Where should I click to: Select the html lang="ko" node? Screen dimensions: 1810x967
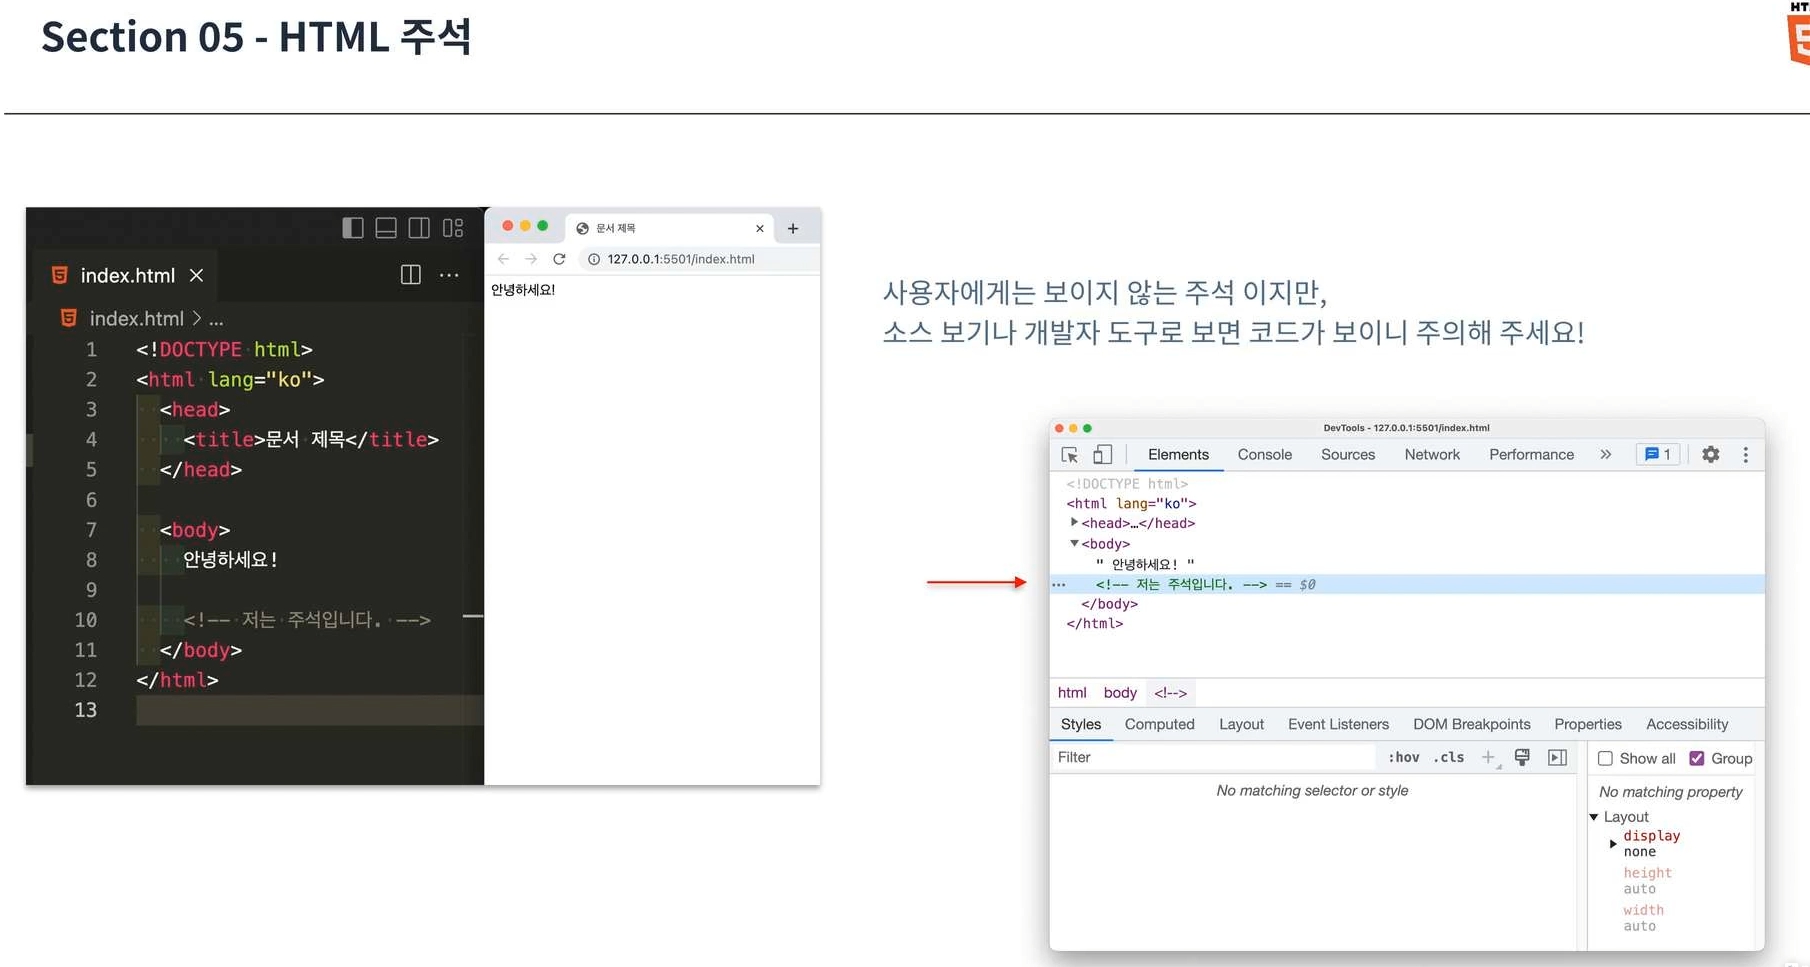pyautogui.click(x=1131, y=504)
